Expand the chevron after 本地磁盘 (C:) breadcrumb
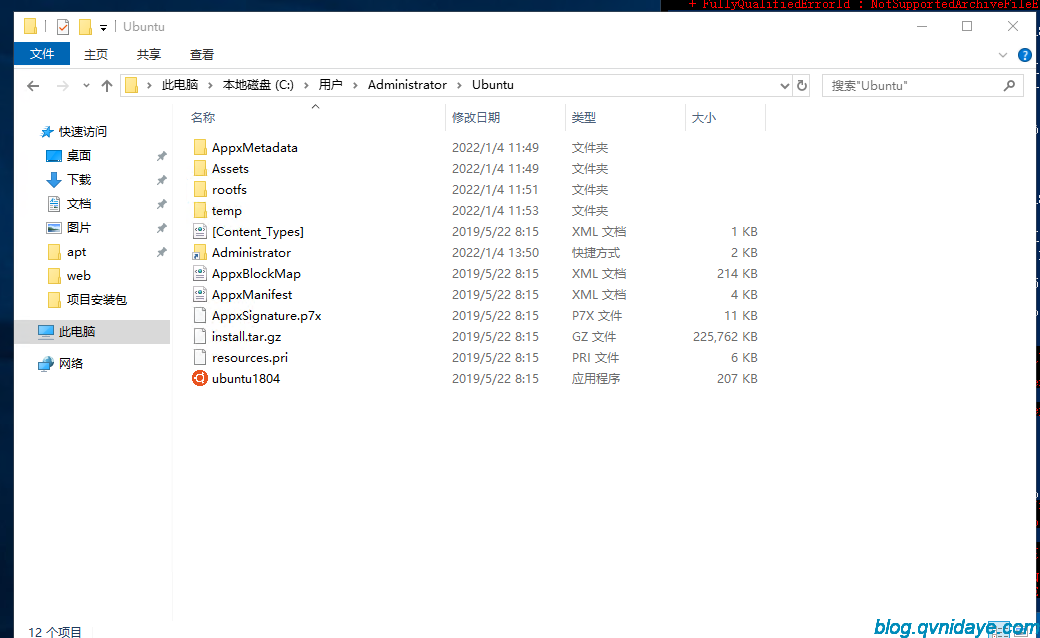The height and width of the screenshot is (638, 1040). point(306,85)
